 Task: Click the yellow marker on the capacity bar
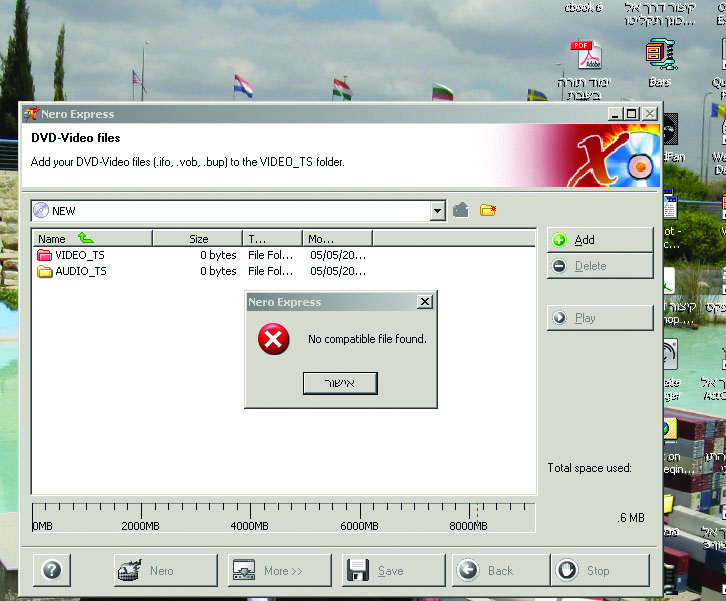point(277,516)
